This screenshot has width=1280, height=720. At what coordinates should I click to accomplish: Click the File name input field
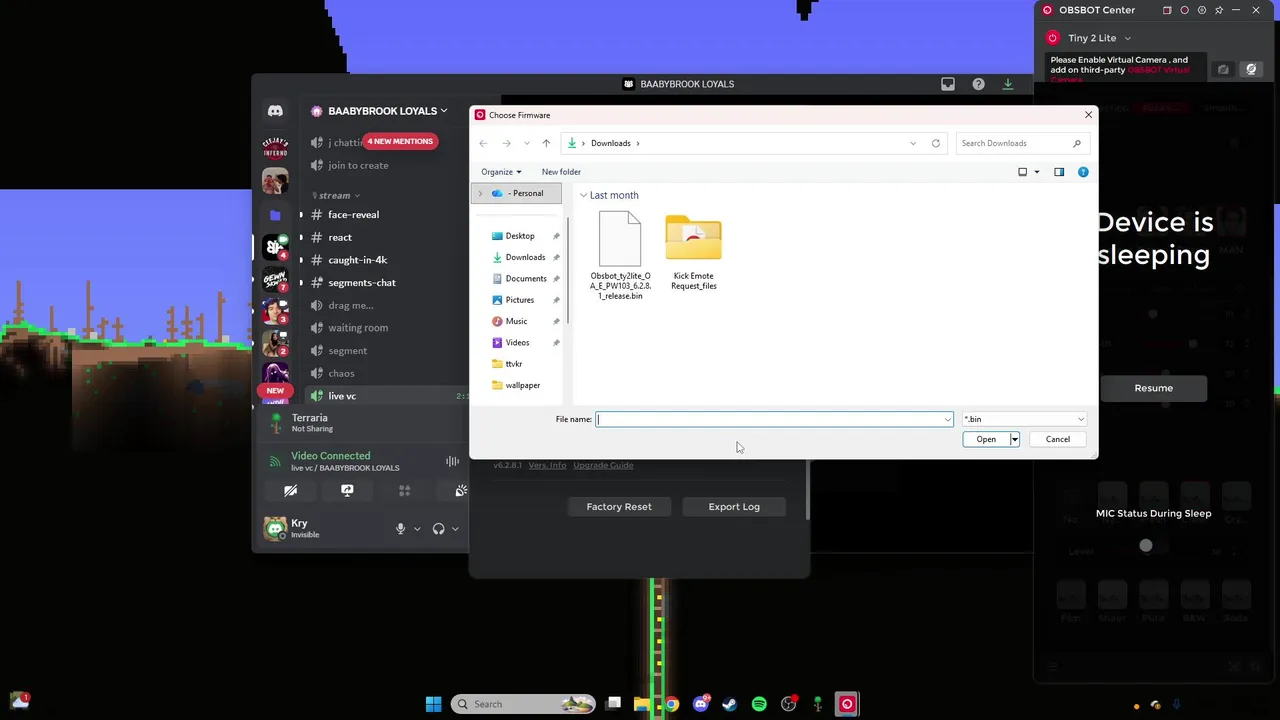774,419
